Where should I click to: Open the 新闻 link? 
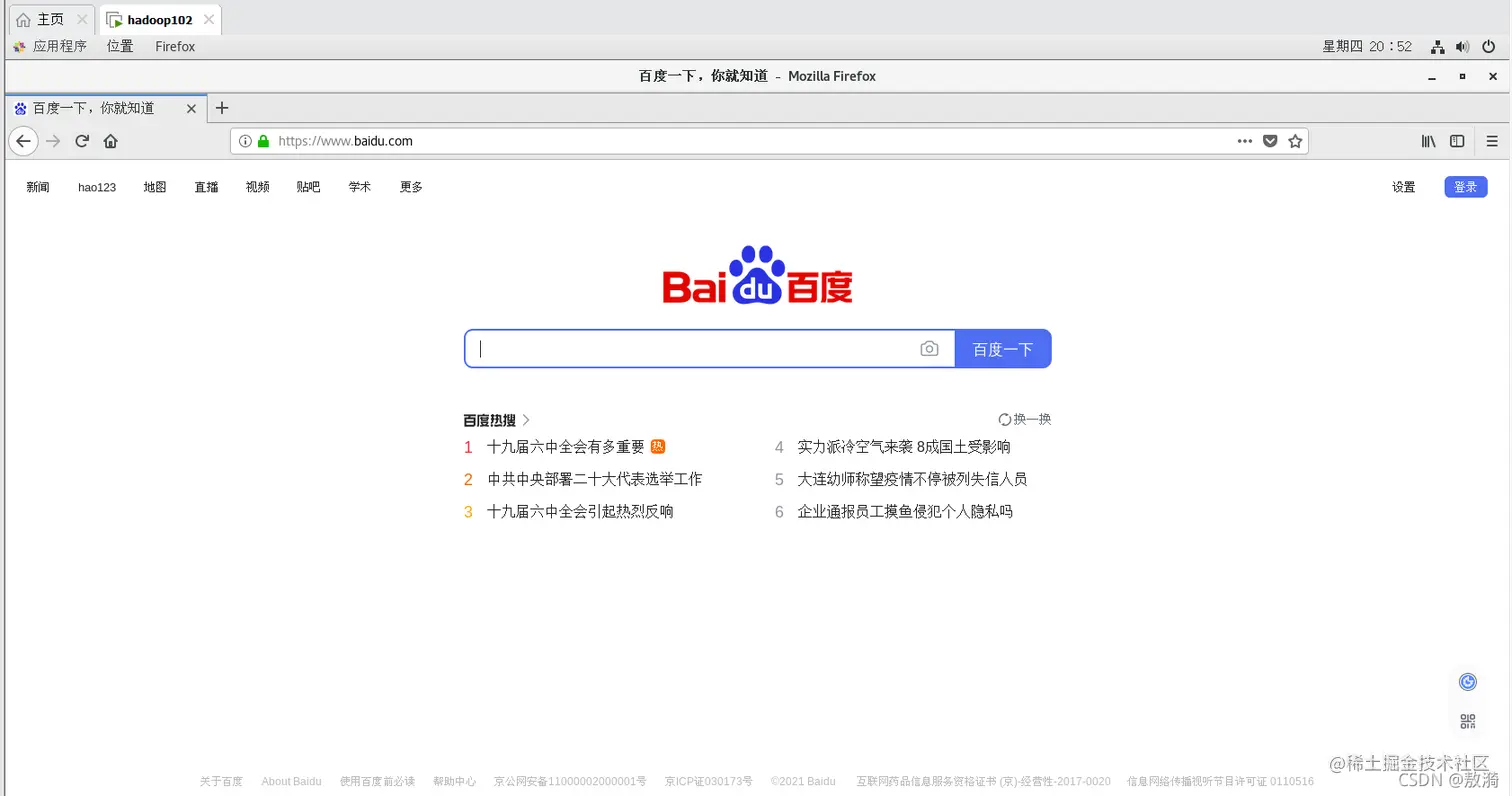pyautogui.click(x=38, y=187)
